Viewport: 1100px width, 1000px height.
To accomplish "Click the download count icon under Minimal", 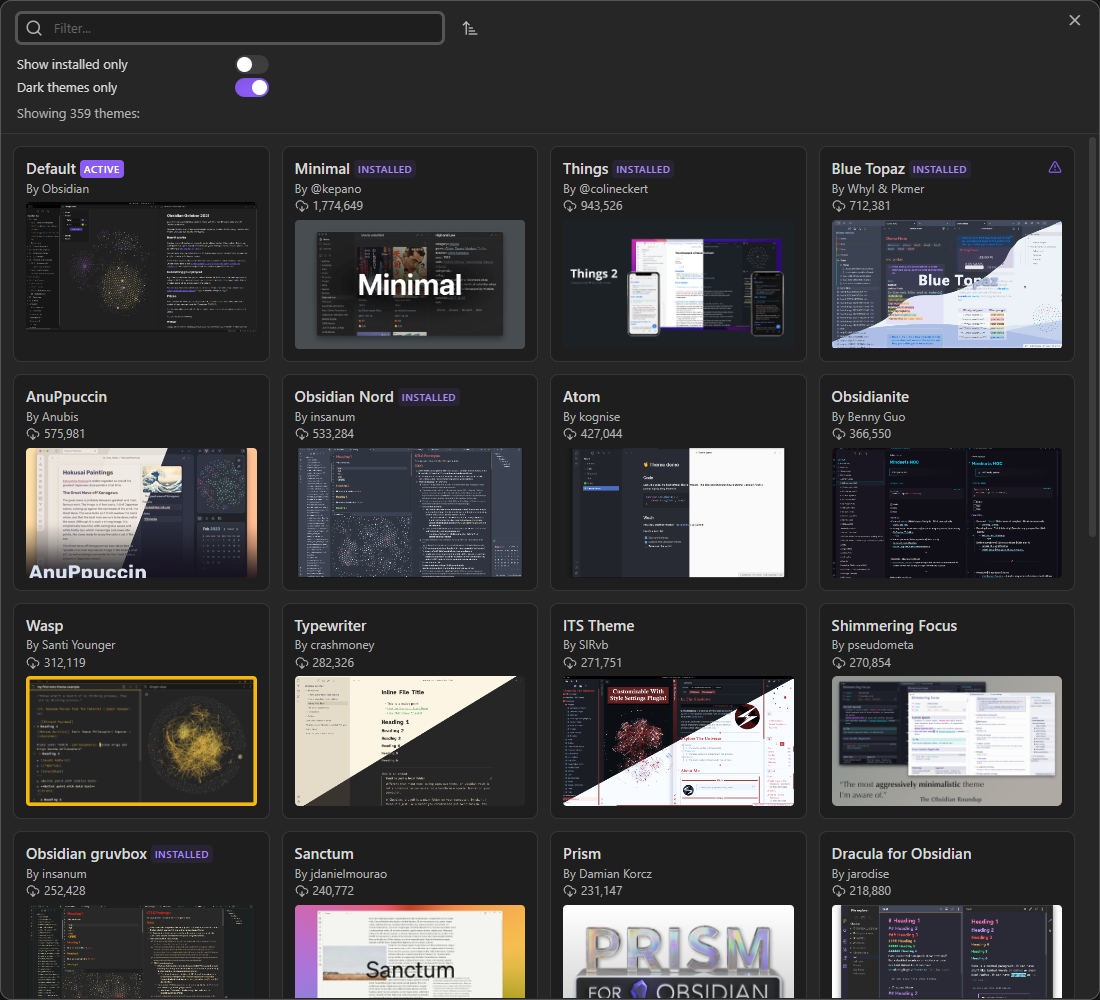I will click(x=303, y=206).
